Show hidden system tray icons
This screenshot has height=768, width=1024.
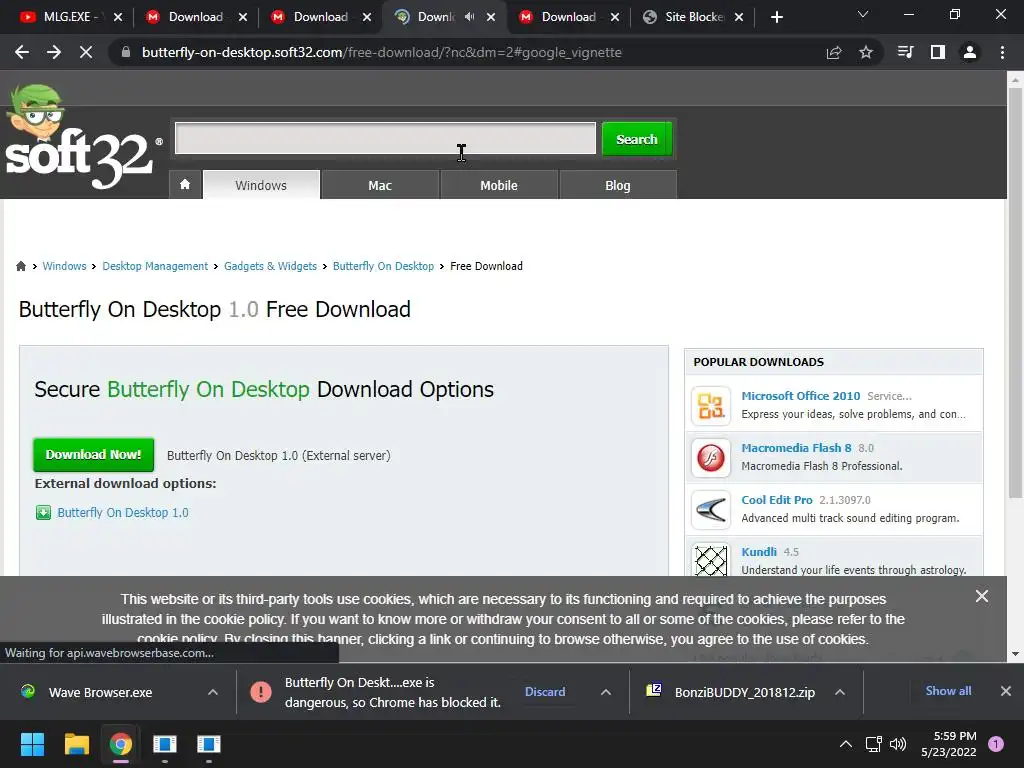(845, 744)
